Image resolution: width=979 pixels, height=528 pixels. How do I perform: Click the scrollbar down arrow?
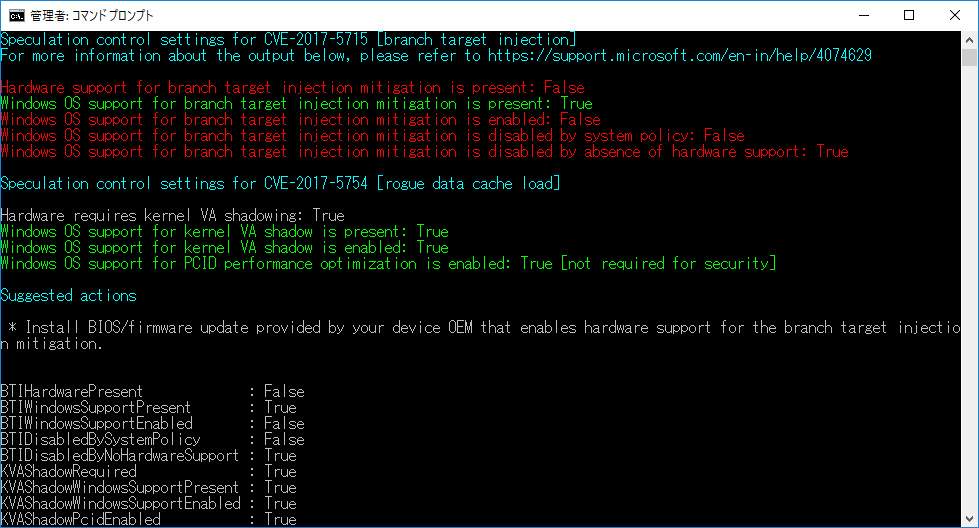coord(969,518)
